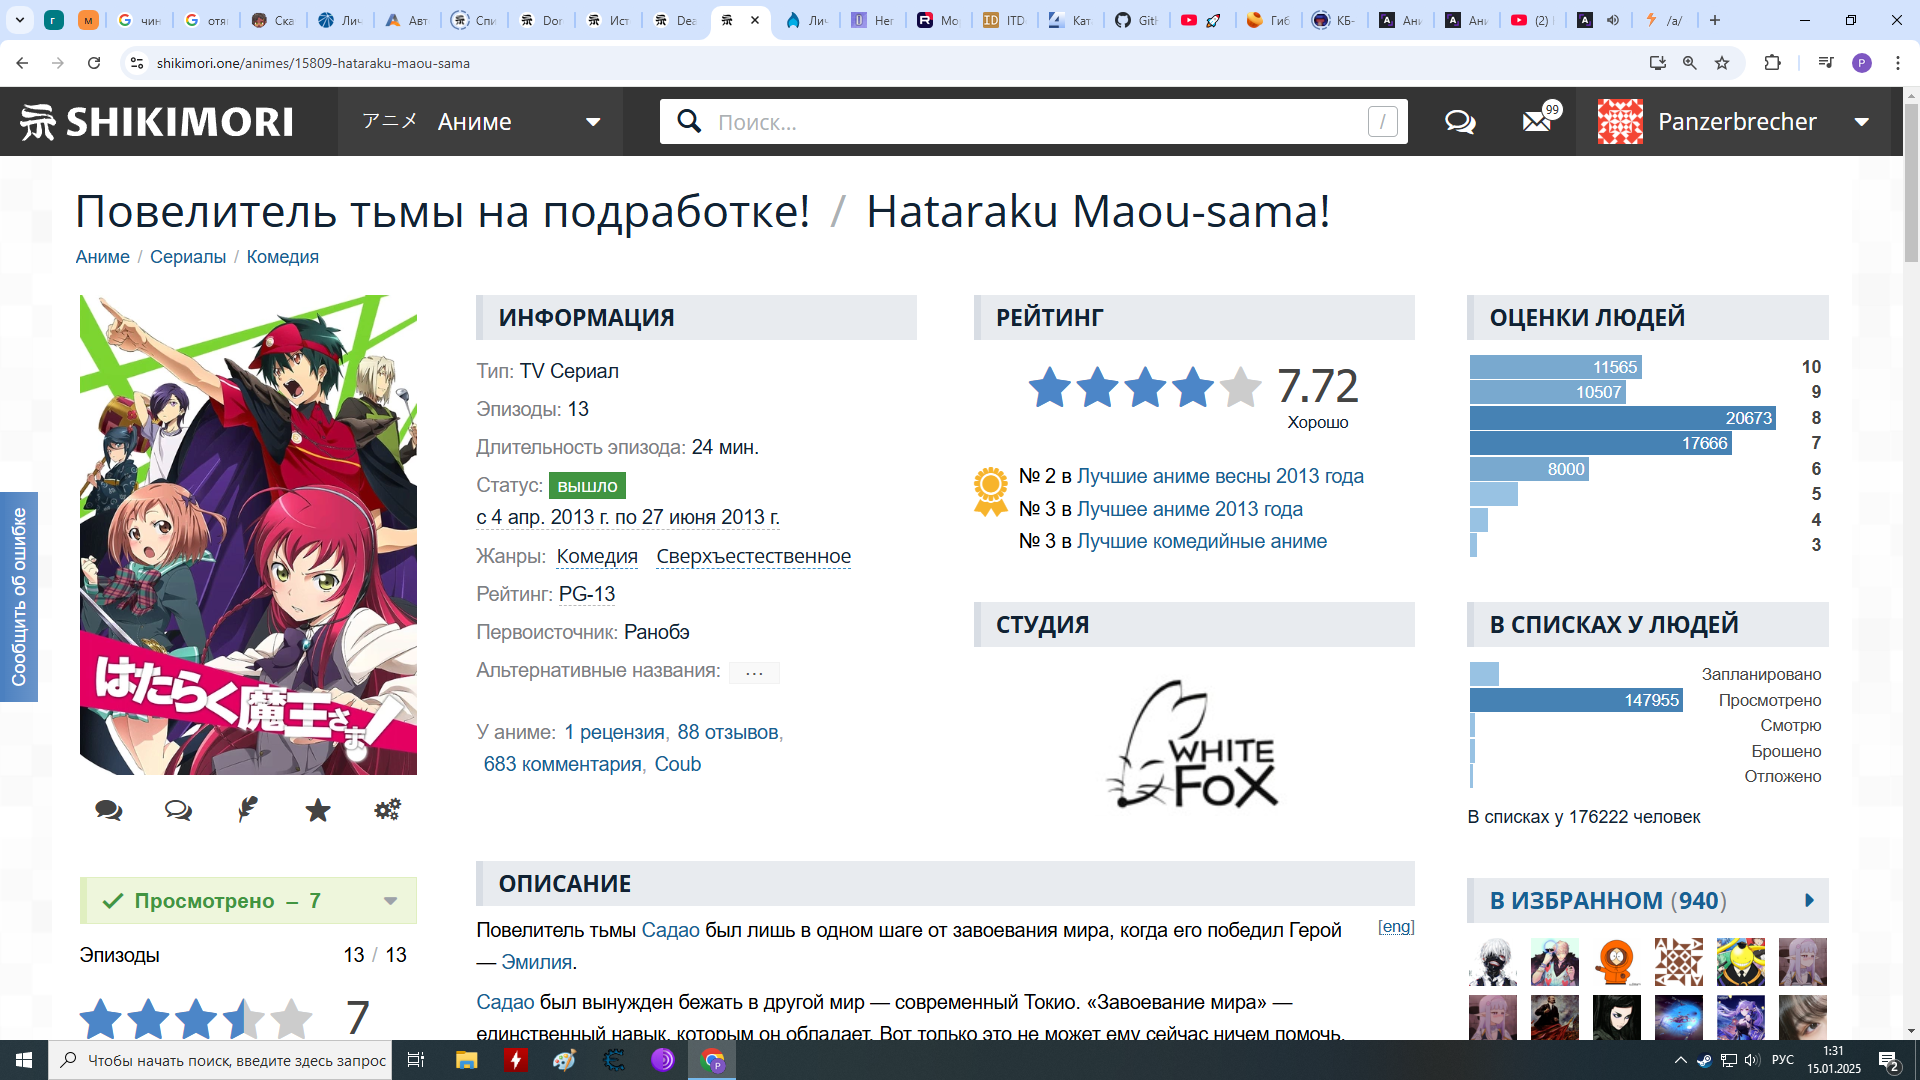Set user score on the star rating

[x=196, y=1019]
